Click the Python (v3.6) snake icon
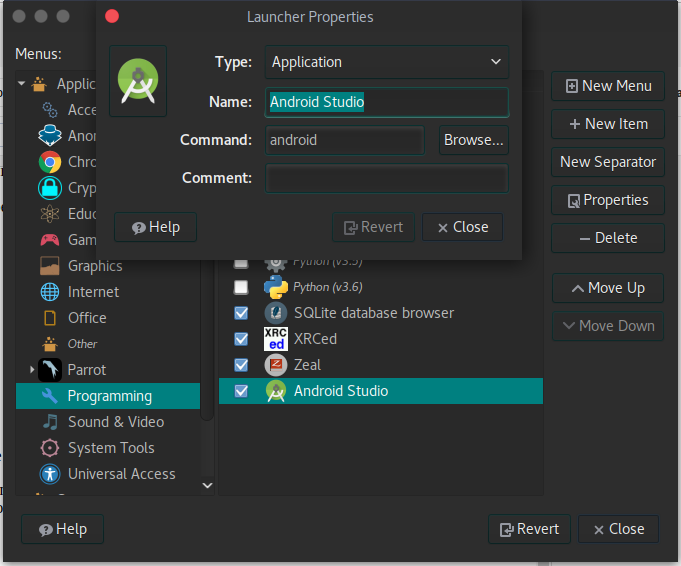This screenshot has width=681, height=566. point(276,287)
